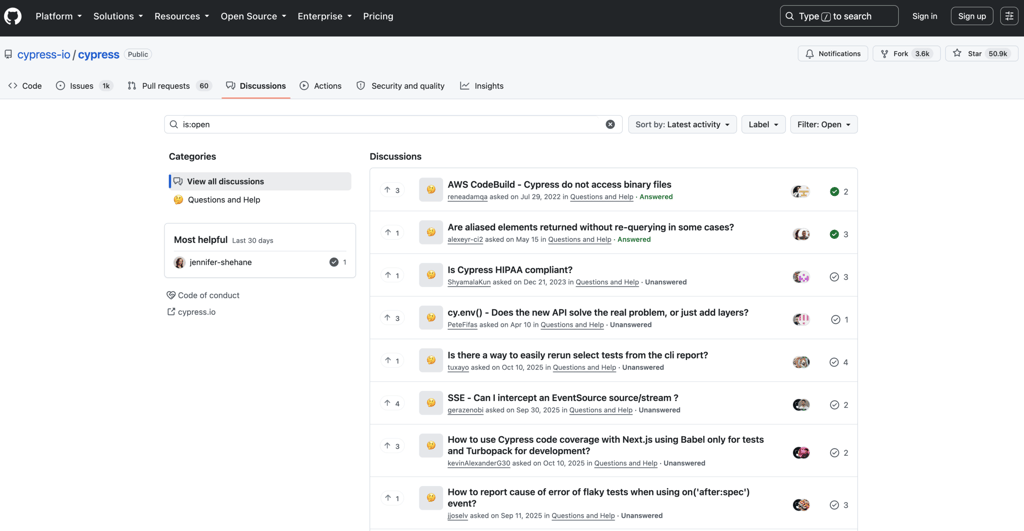This screenshot has height=531, width=1024.
Task: Expand the Open Source menu
Action: click(253, 16)
